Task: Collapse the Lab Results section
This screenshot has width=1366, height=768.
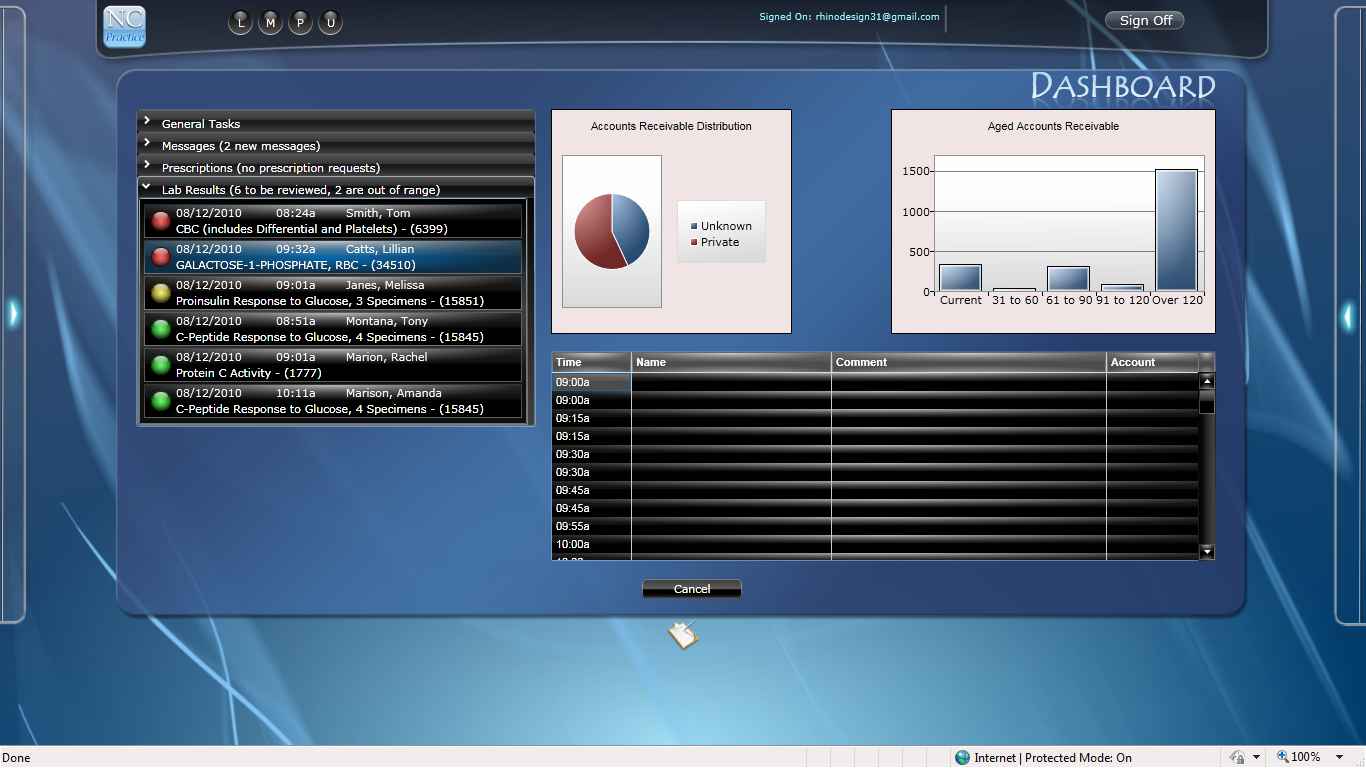Action: click(x=336, y=189)
